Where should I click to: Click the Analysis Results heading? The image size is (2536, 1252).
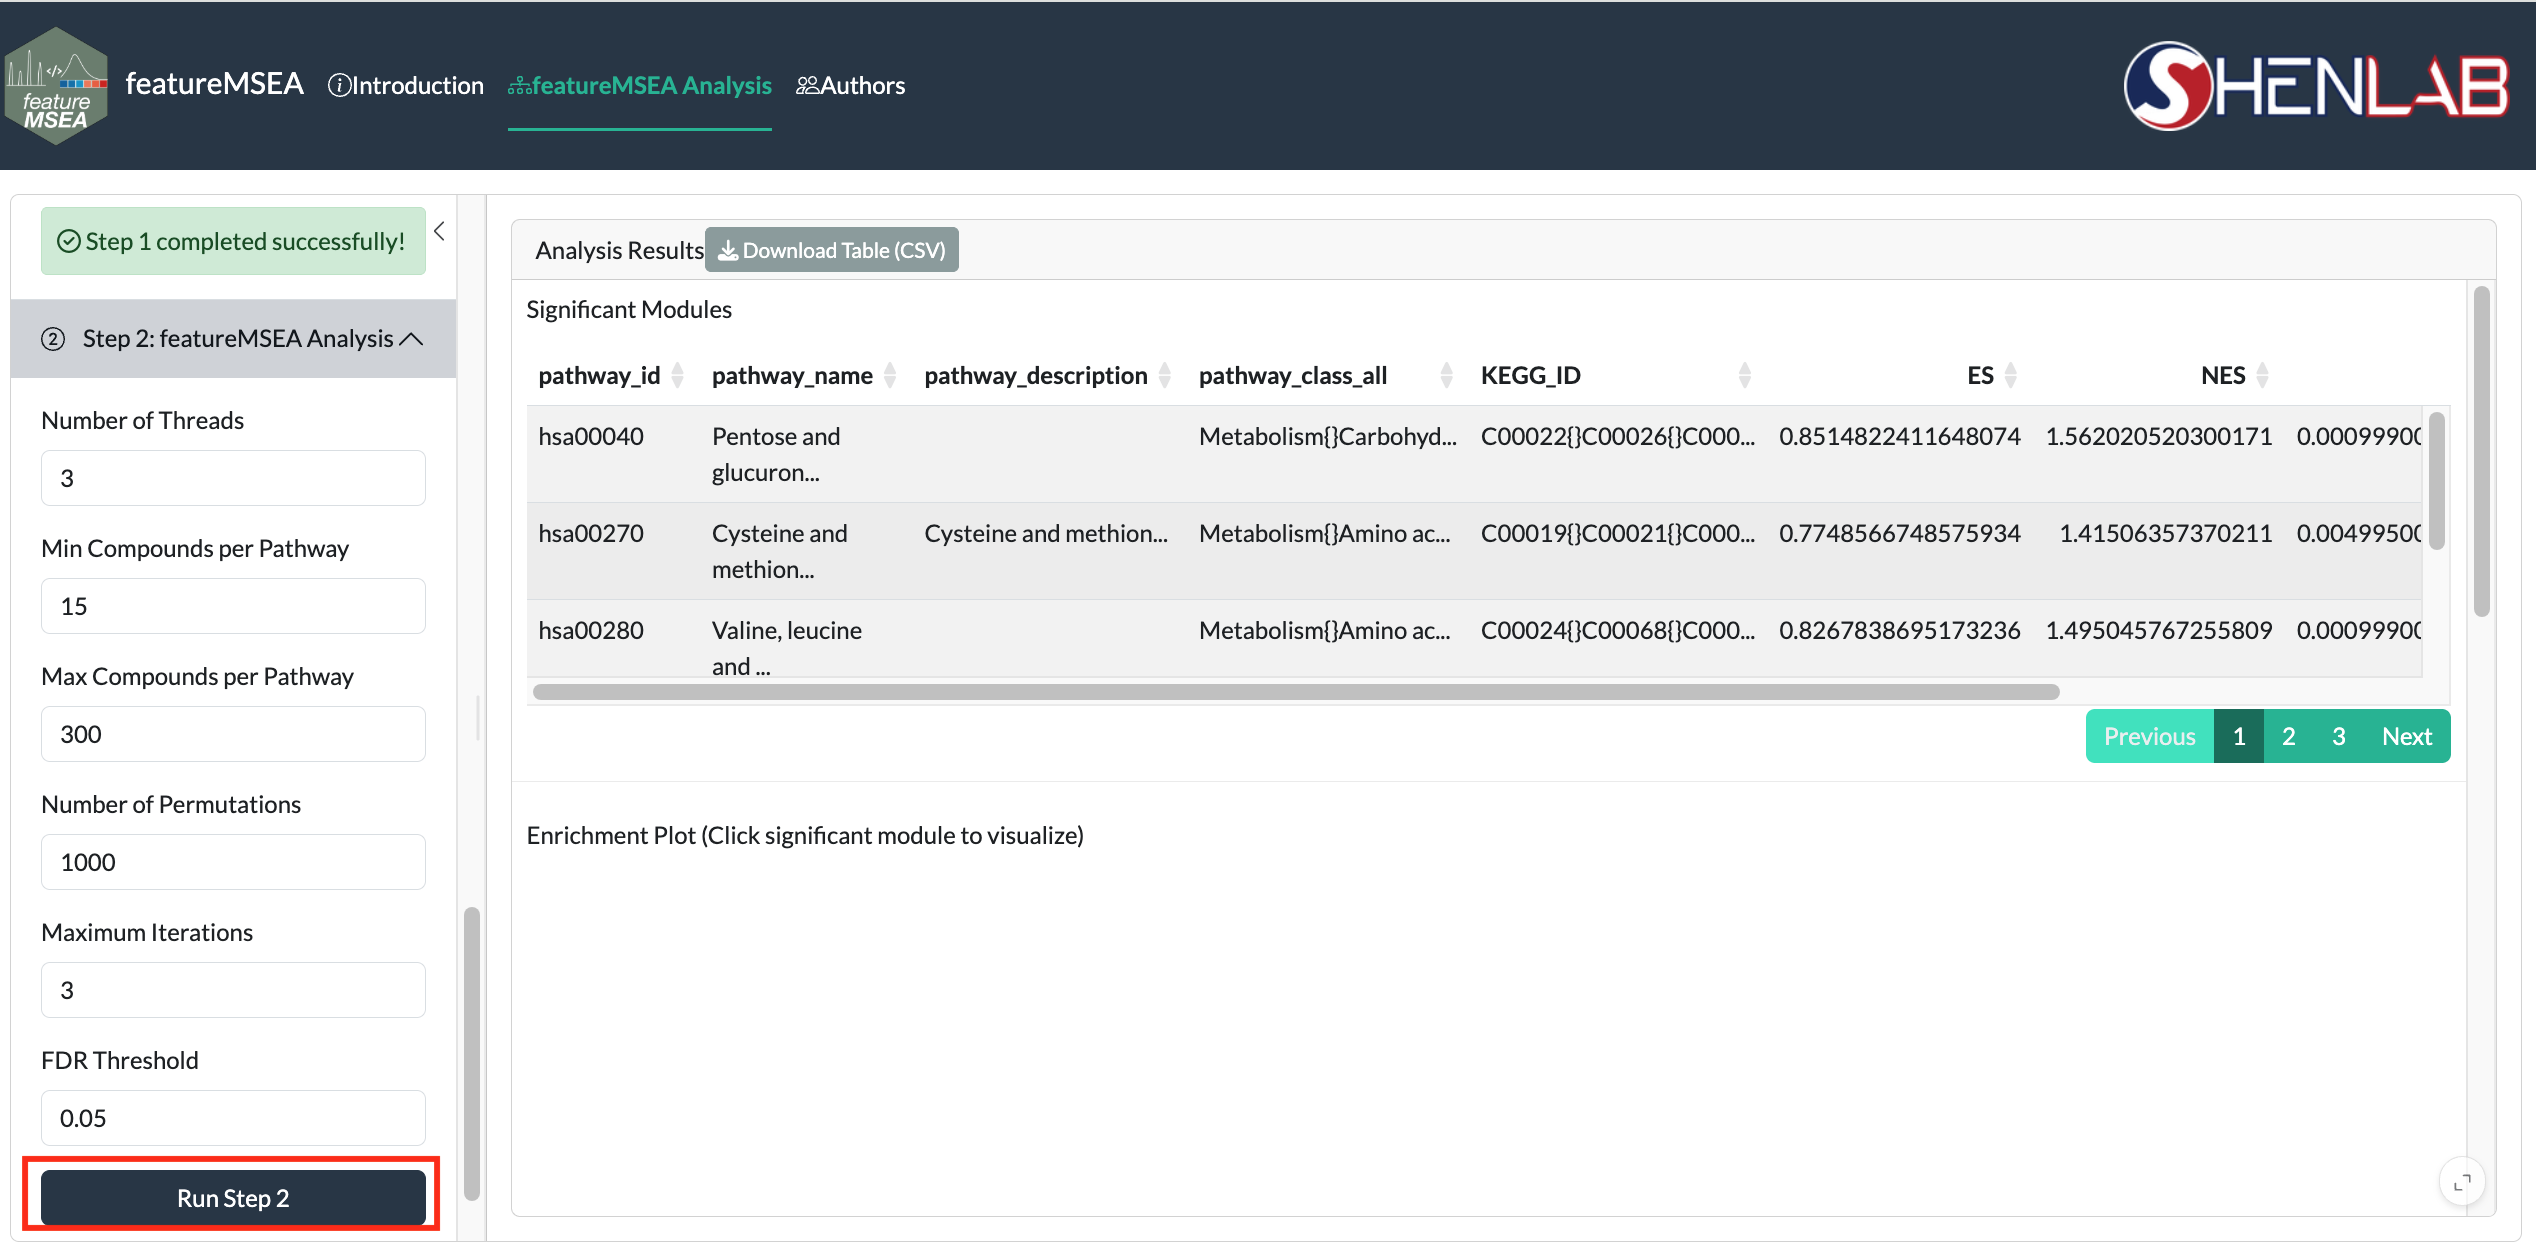[619, 250]
